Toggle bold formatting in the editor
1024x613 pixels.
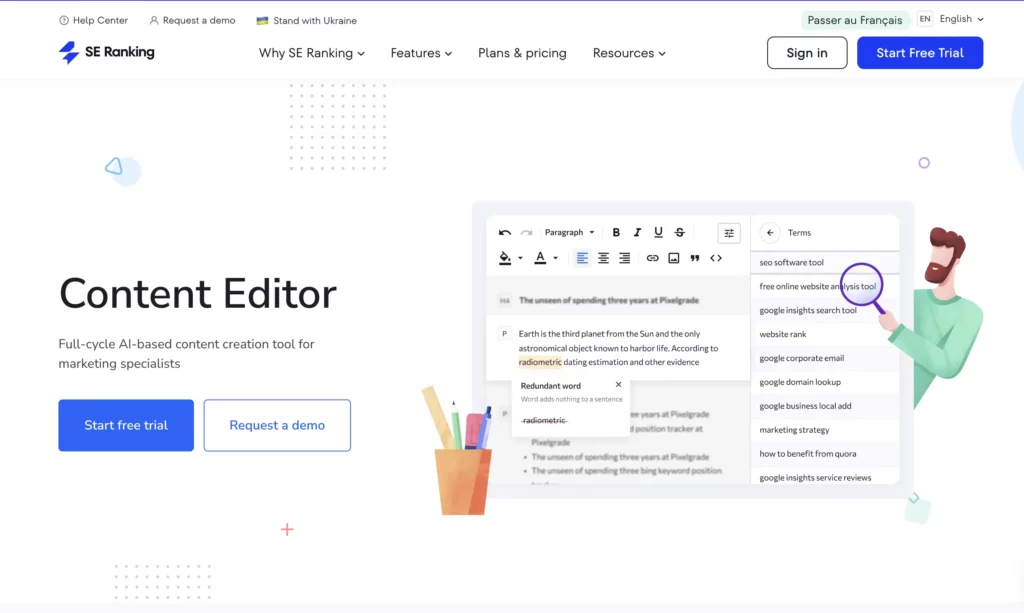(x=616, y=232)
